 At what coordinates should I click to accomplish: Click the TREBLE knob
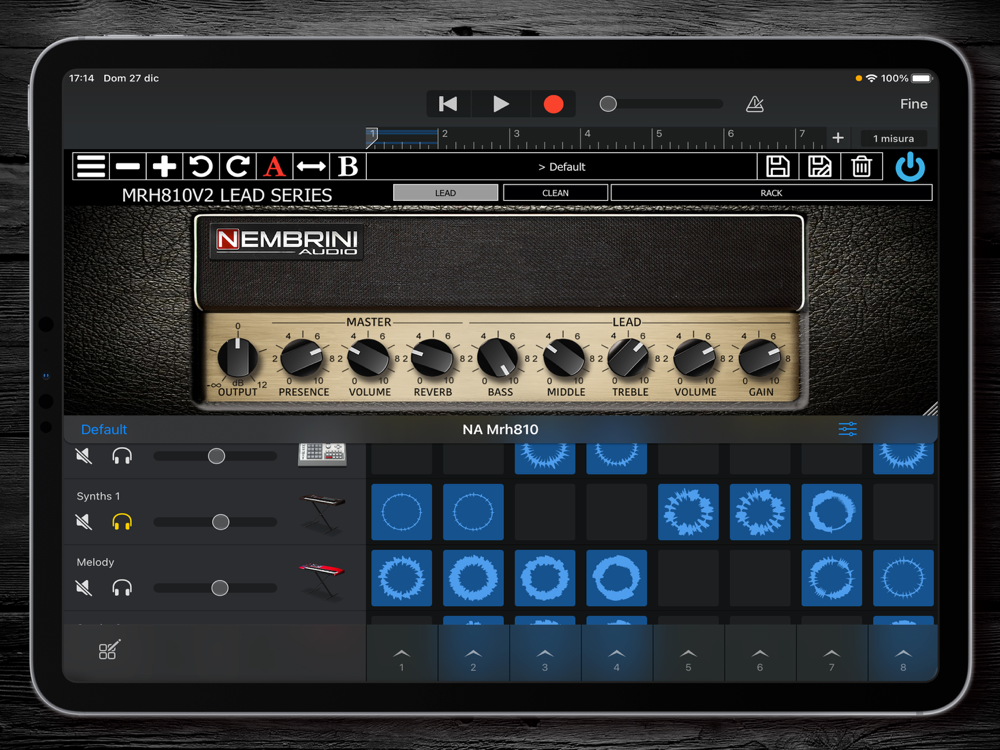[628, 358]
